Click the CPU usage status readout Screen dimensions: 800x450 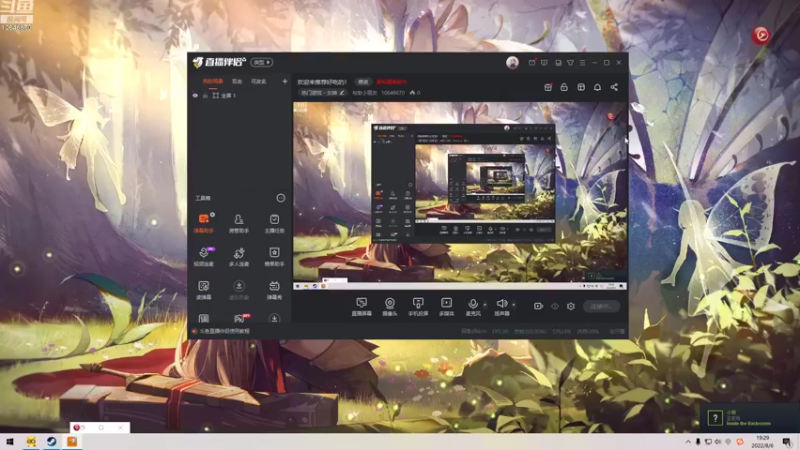pyautogui.click(x=561, y=332)
